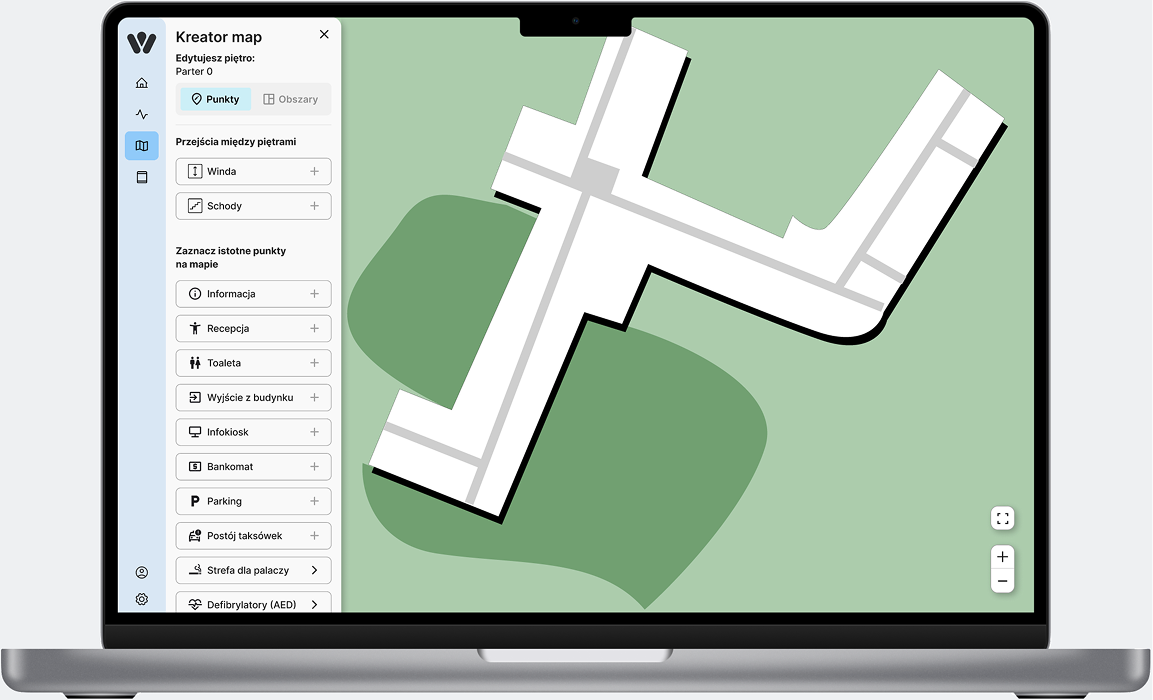Switch to the Obszary tab
The width and height of the screenshot is (1153, 700).
coord(290,99)
